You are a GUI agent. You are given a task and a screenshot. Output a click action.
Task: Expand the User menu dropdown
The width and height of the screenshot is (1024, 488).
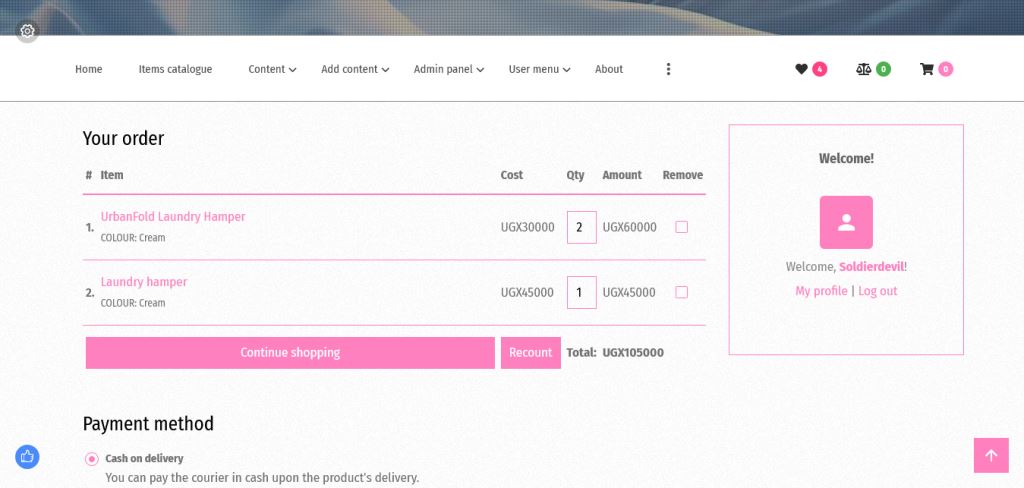pos(539,69)
